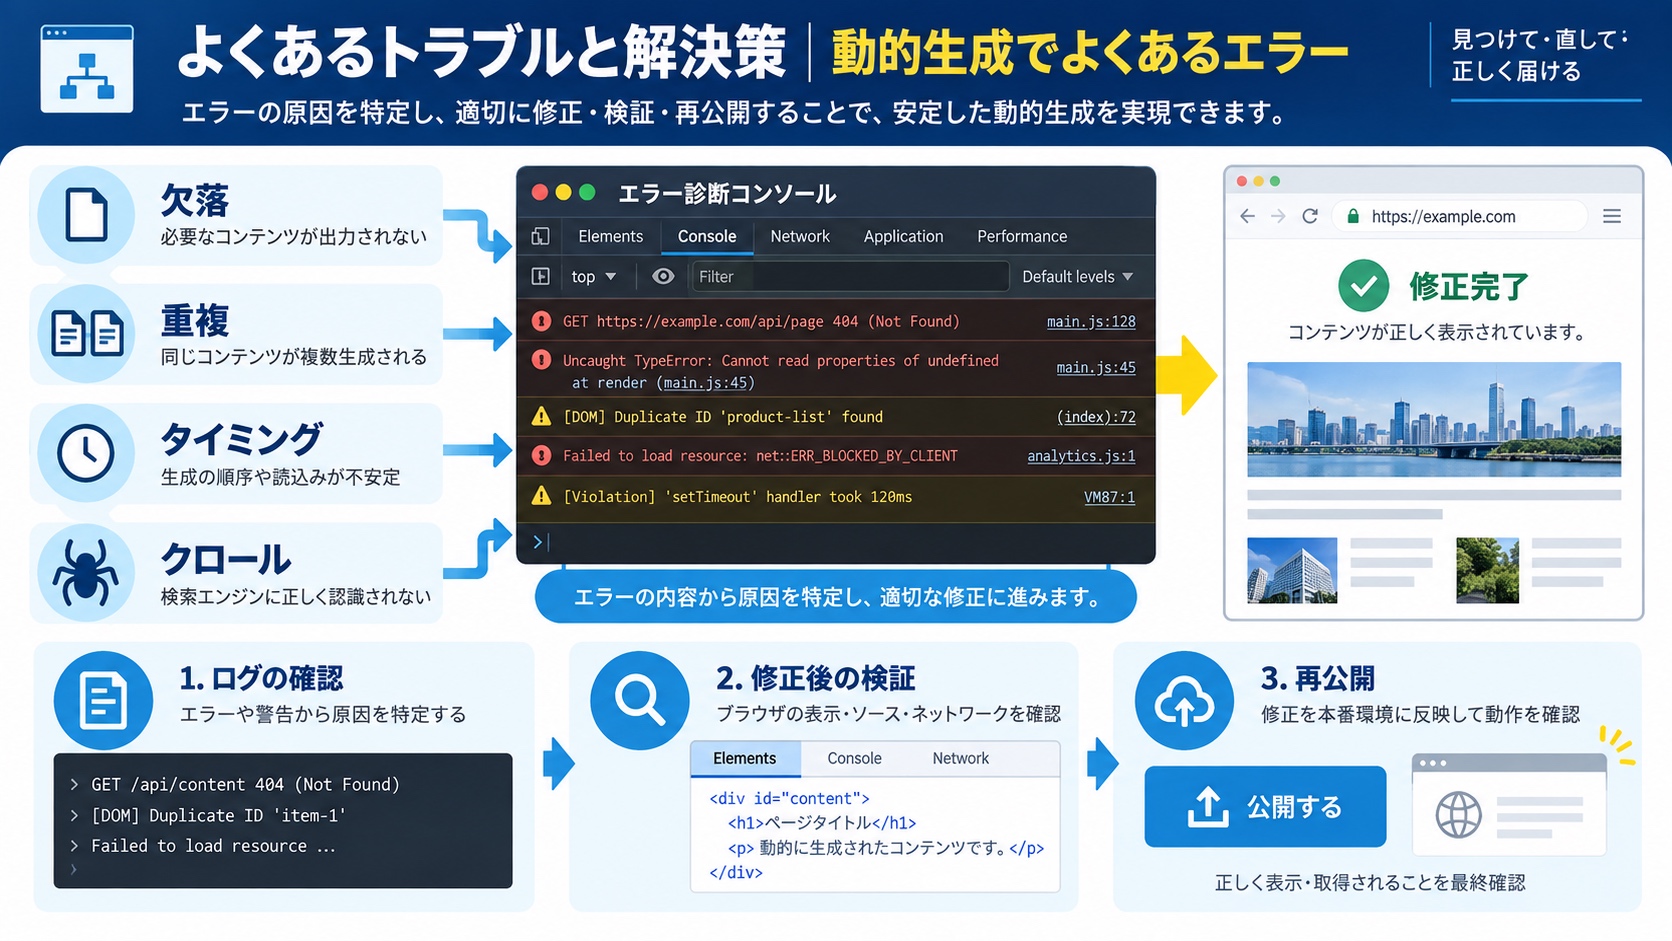The image size is (1672, 941).
Task: Select the Elements tab in step 2 panel
Action: coord(745,759)
